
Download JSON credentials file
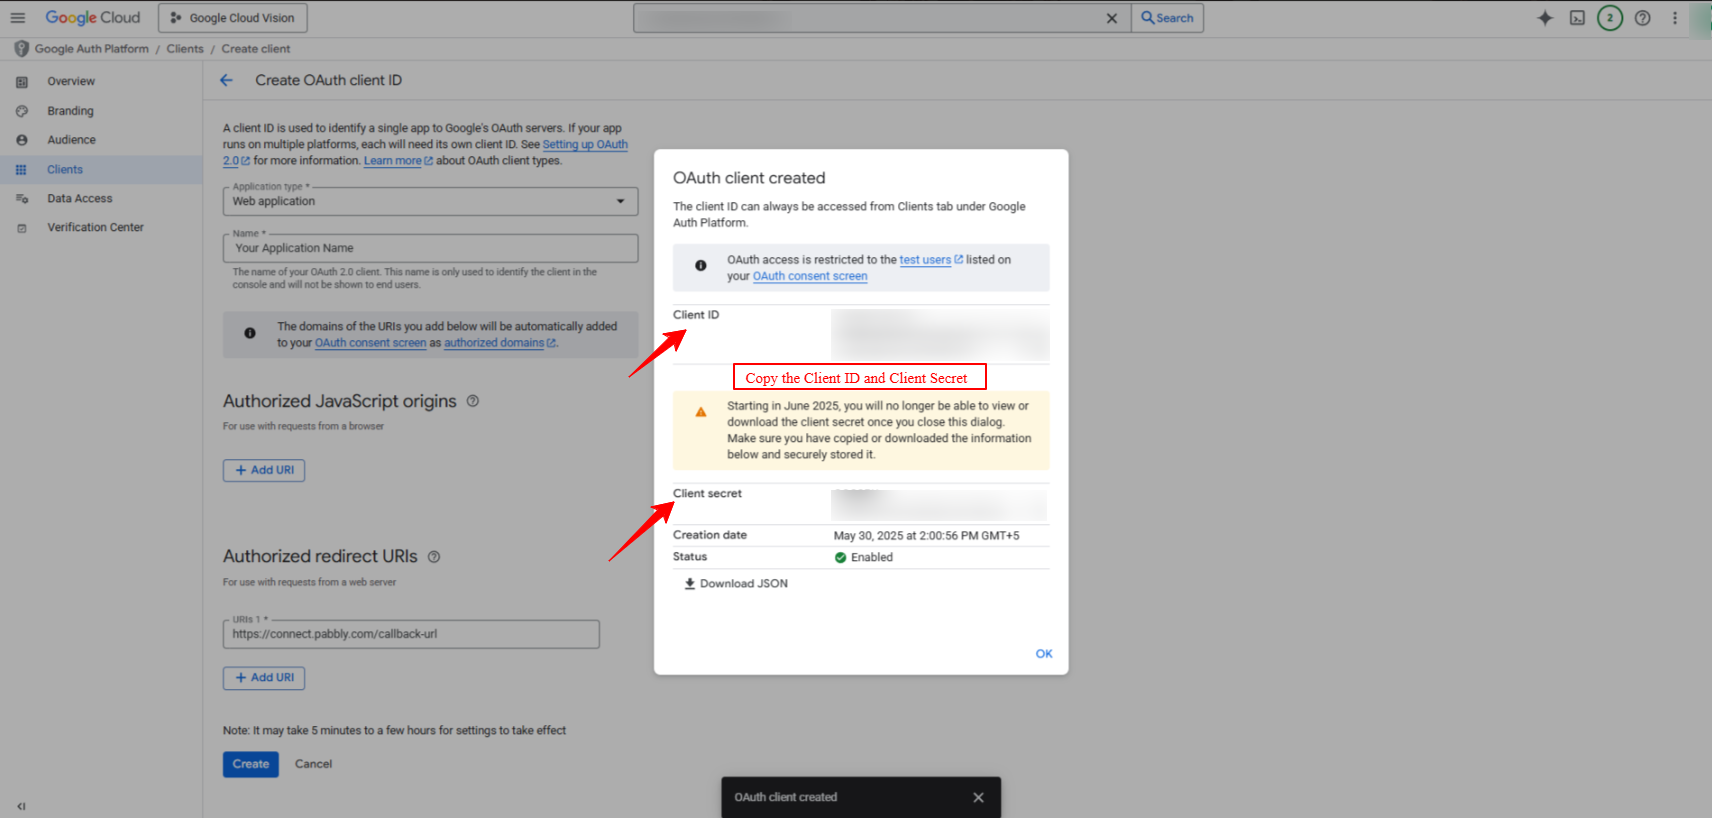point(736,584)
